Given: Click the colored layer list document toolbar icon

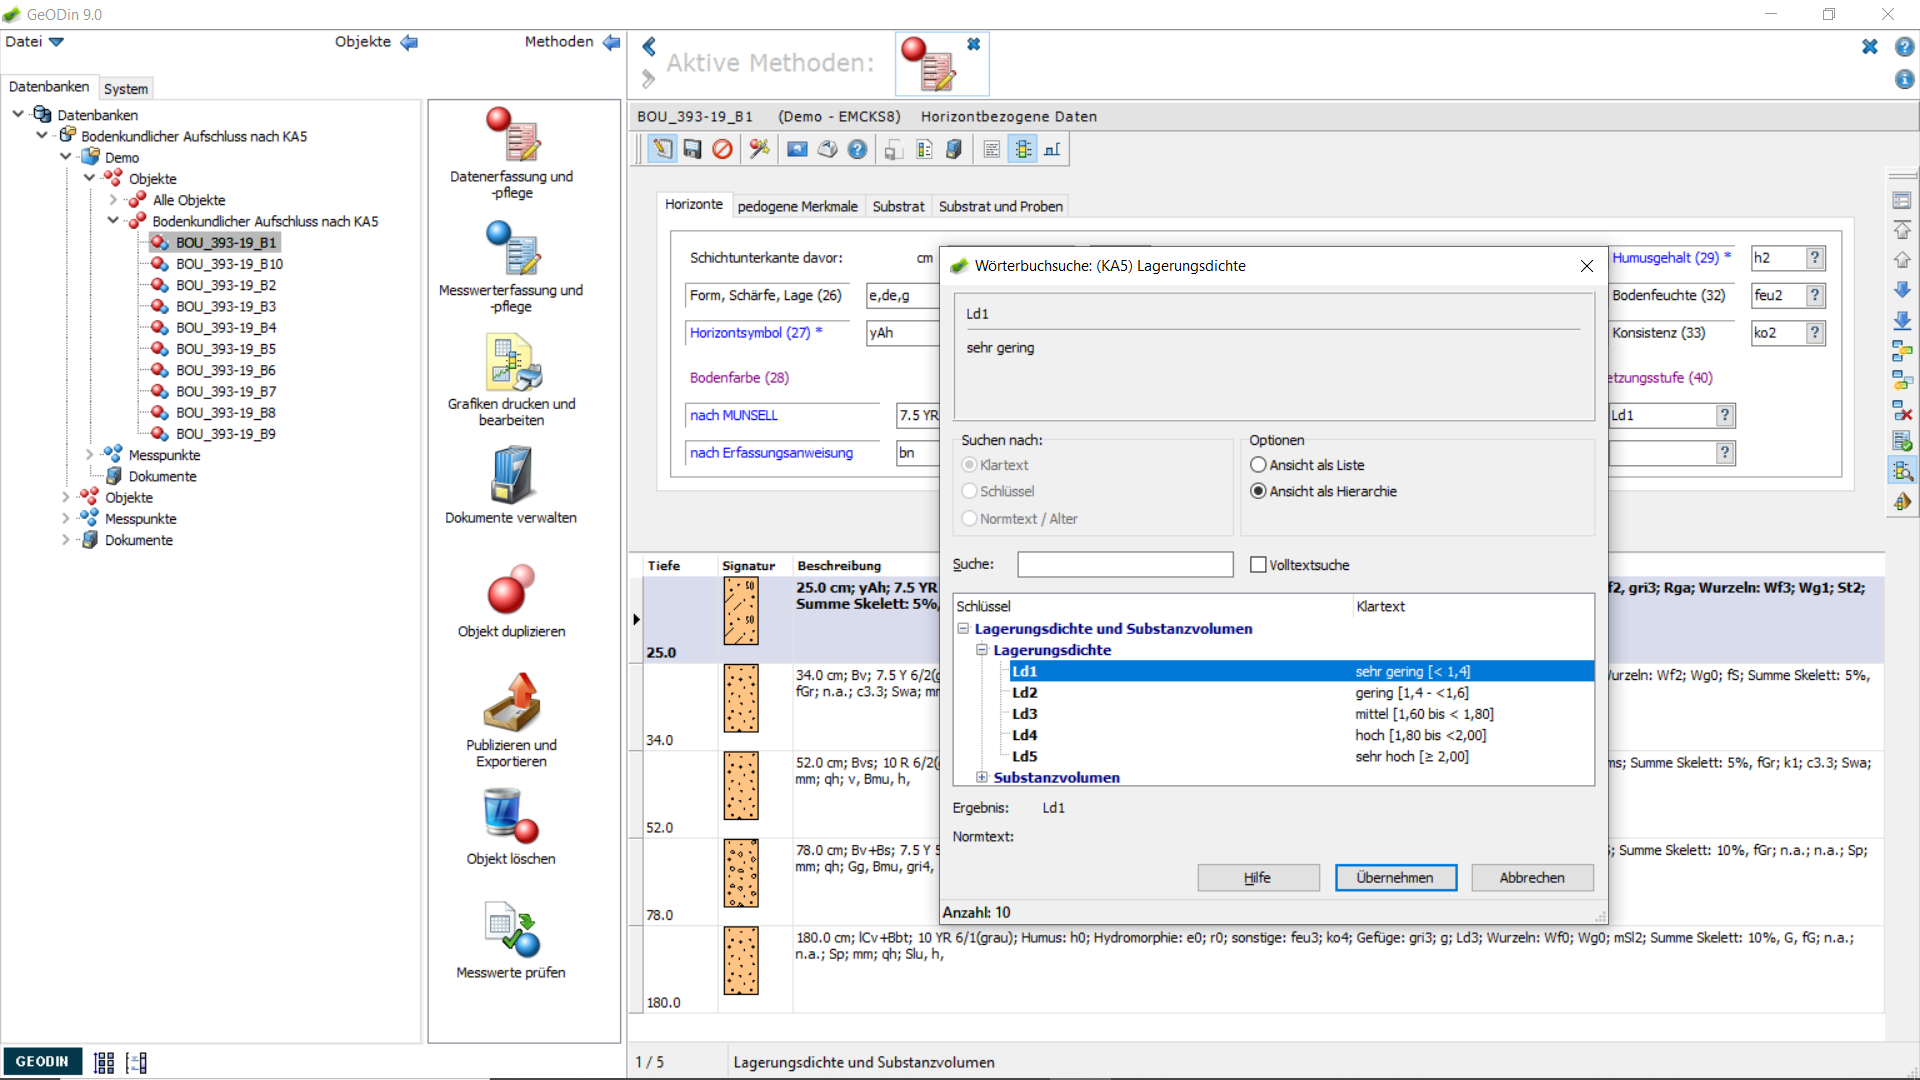Looking at the screenshot, I should (924, 149).
